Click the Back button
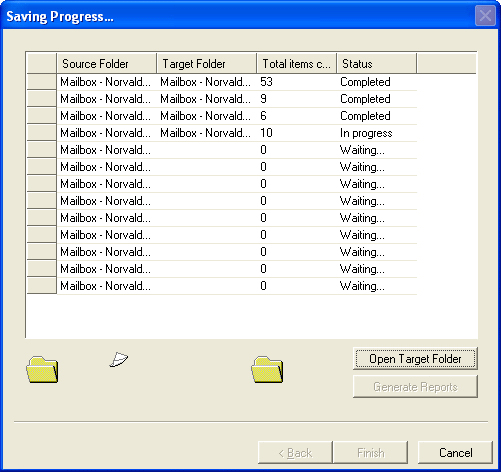501x472 pixels. pos(295,453)
